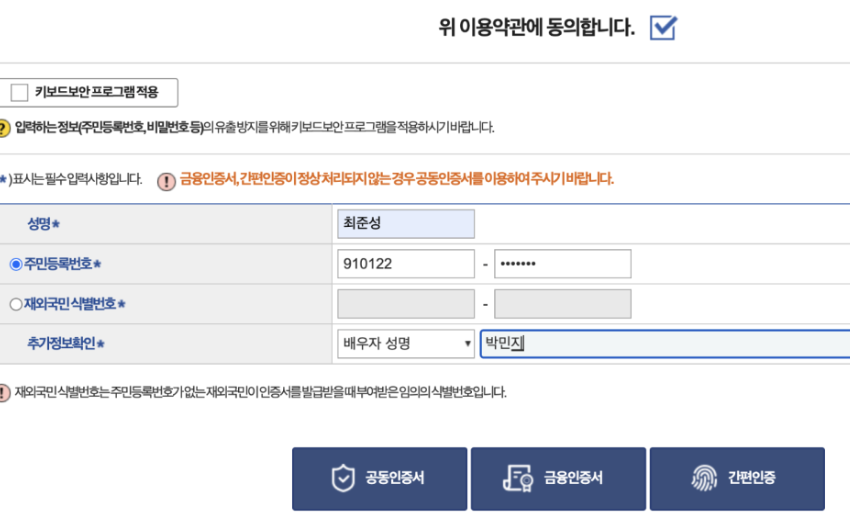Open the 배우자 성명 dropdown
This screenshot has height=522, width=850.
click(x=406, y=344)
